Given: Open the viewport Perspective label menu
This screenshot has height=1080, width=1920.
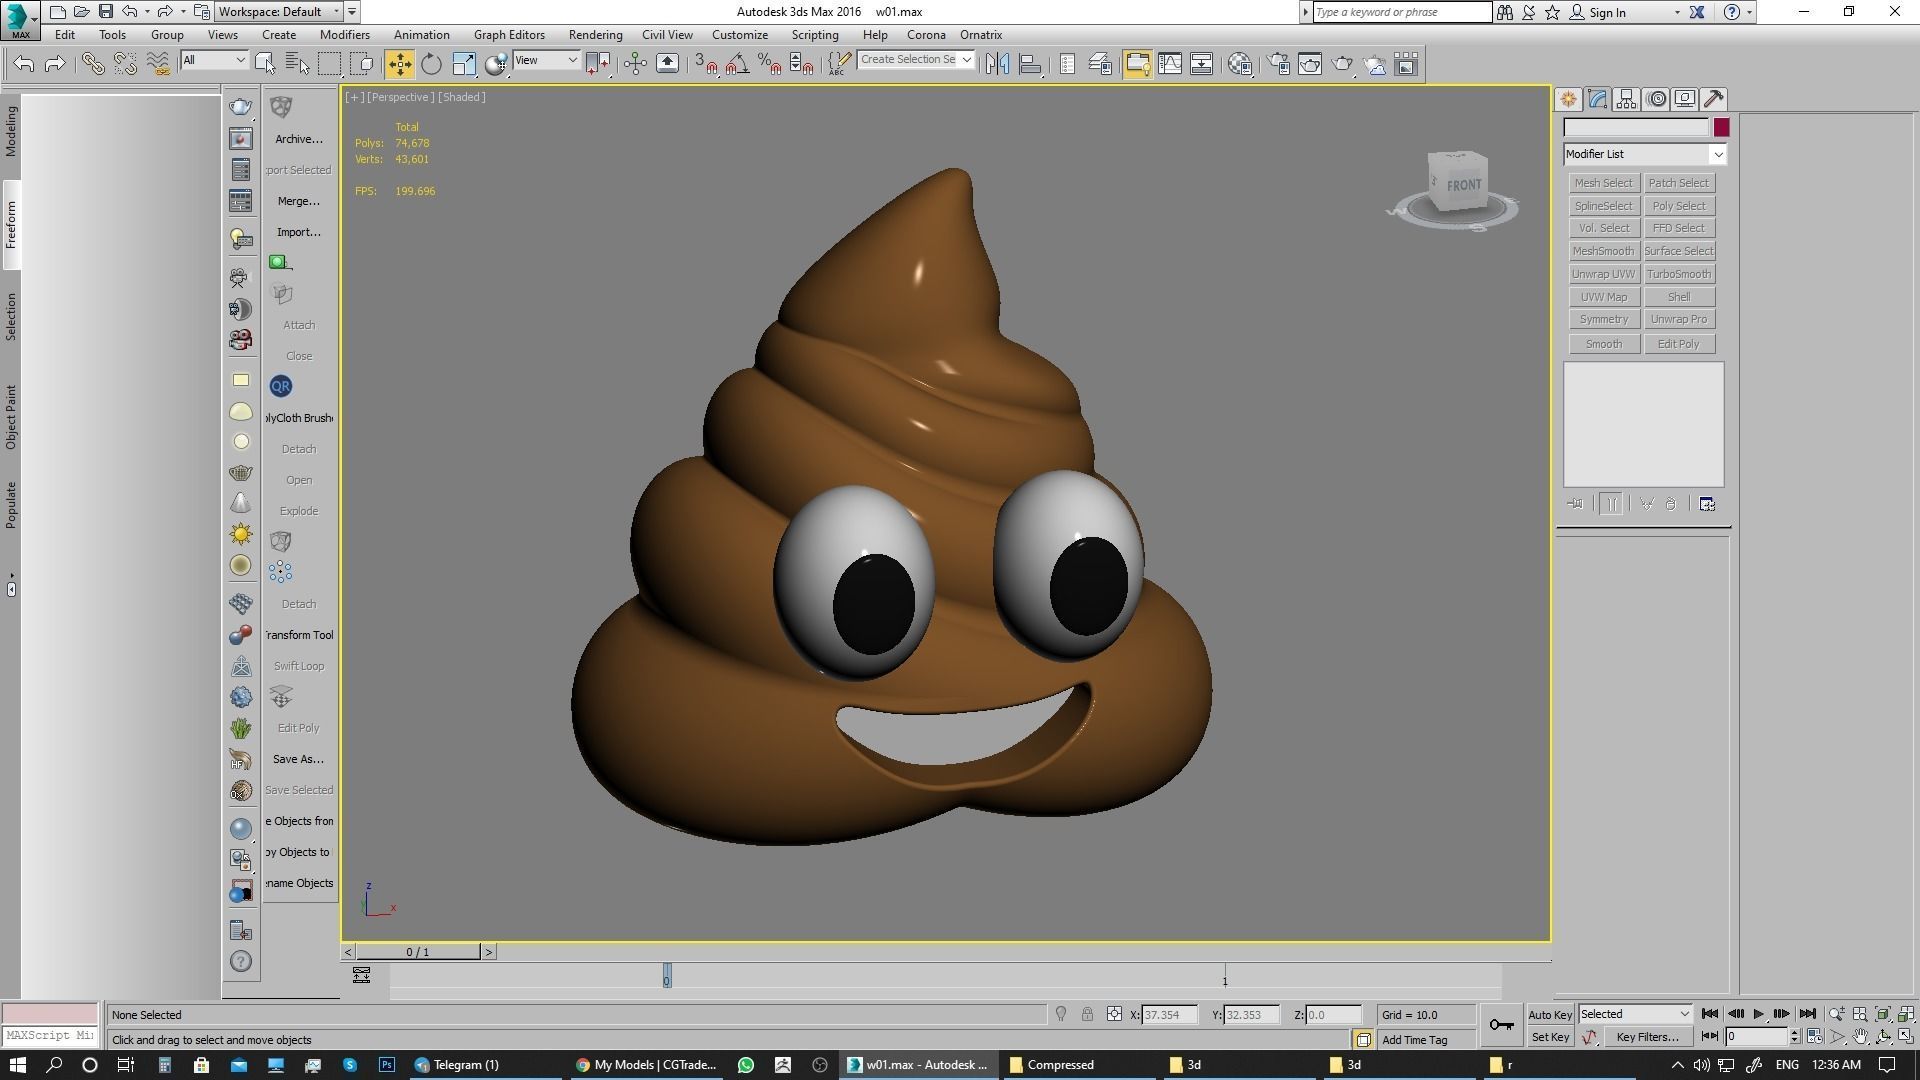Looking at the screenshot, I should [400, 97].
